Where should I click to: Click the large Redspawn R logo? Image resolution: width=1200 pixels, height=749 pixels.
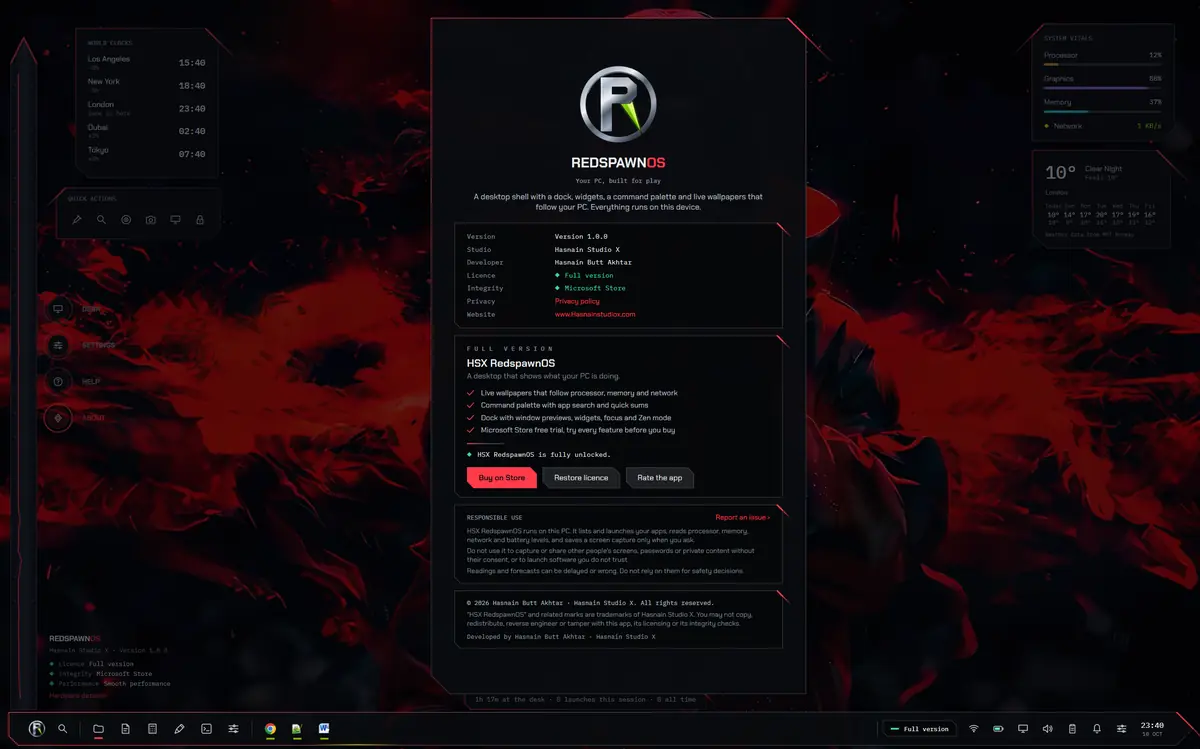click(x=618, y=105)
